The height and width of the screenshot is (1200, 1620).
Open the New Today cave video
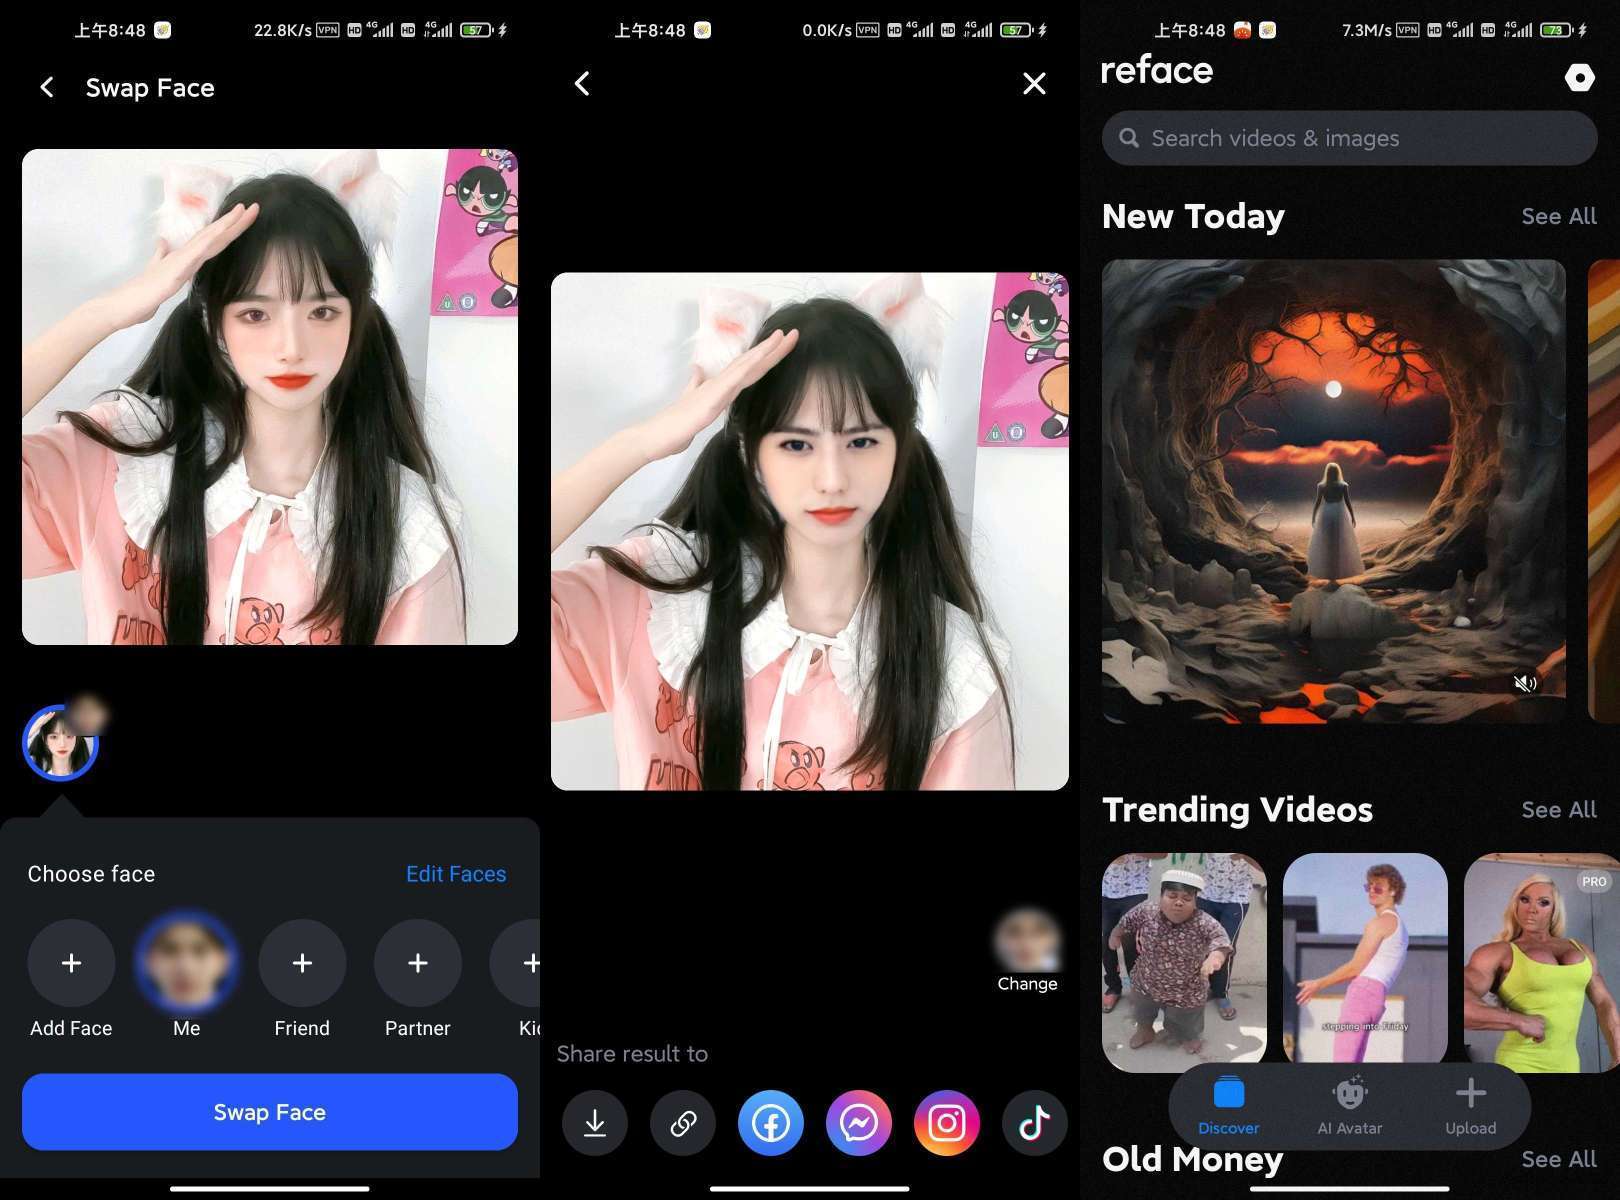(x=1334, y=491)
